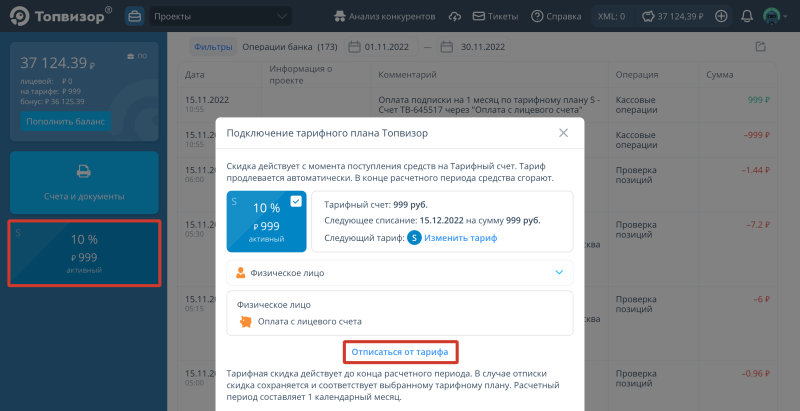
Task: Click the plus icon to add funds
Action: click(721, 17)
